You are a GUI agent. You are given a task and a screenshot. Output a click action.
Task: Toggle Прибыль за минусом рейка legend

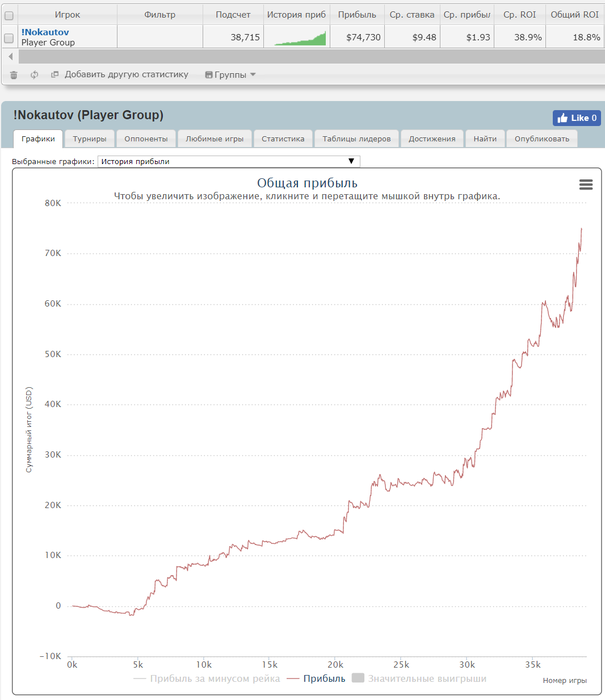tap(207, 679)
